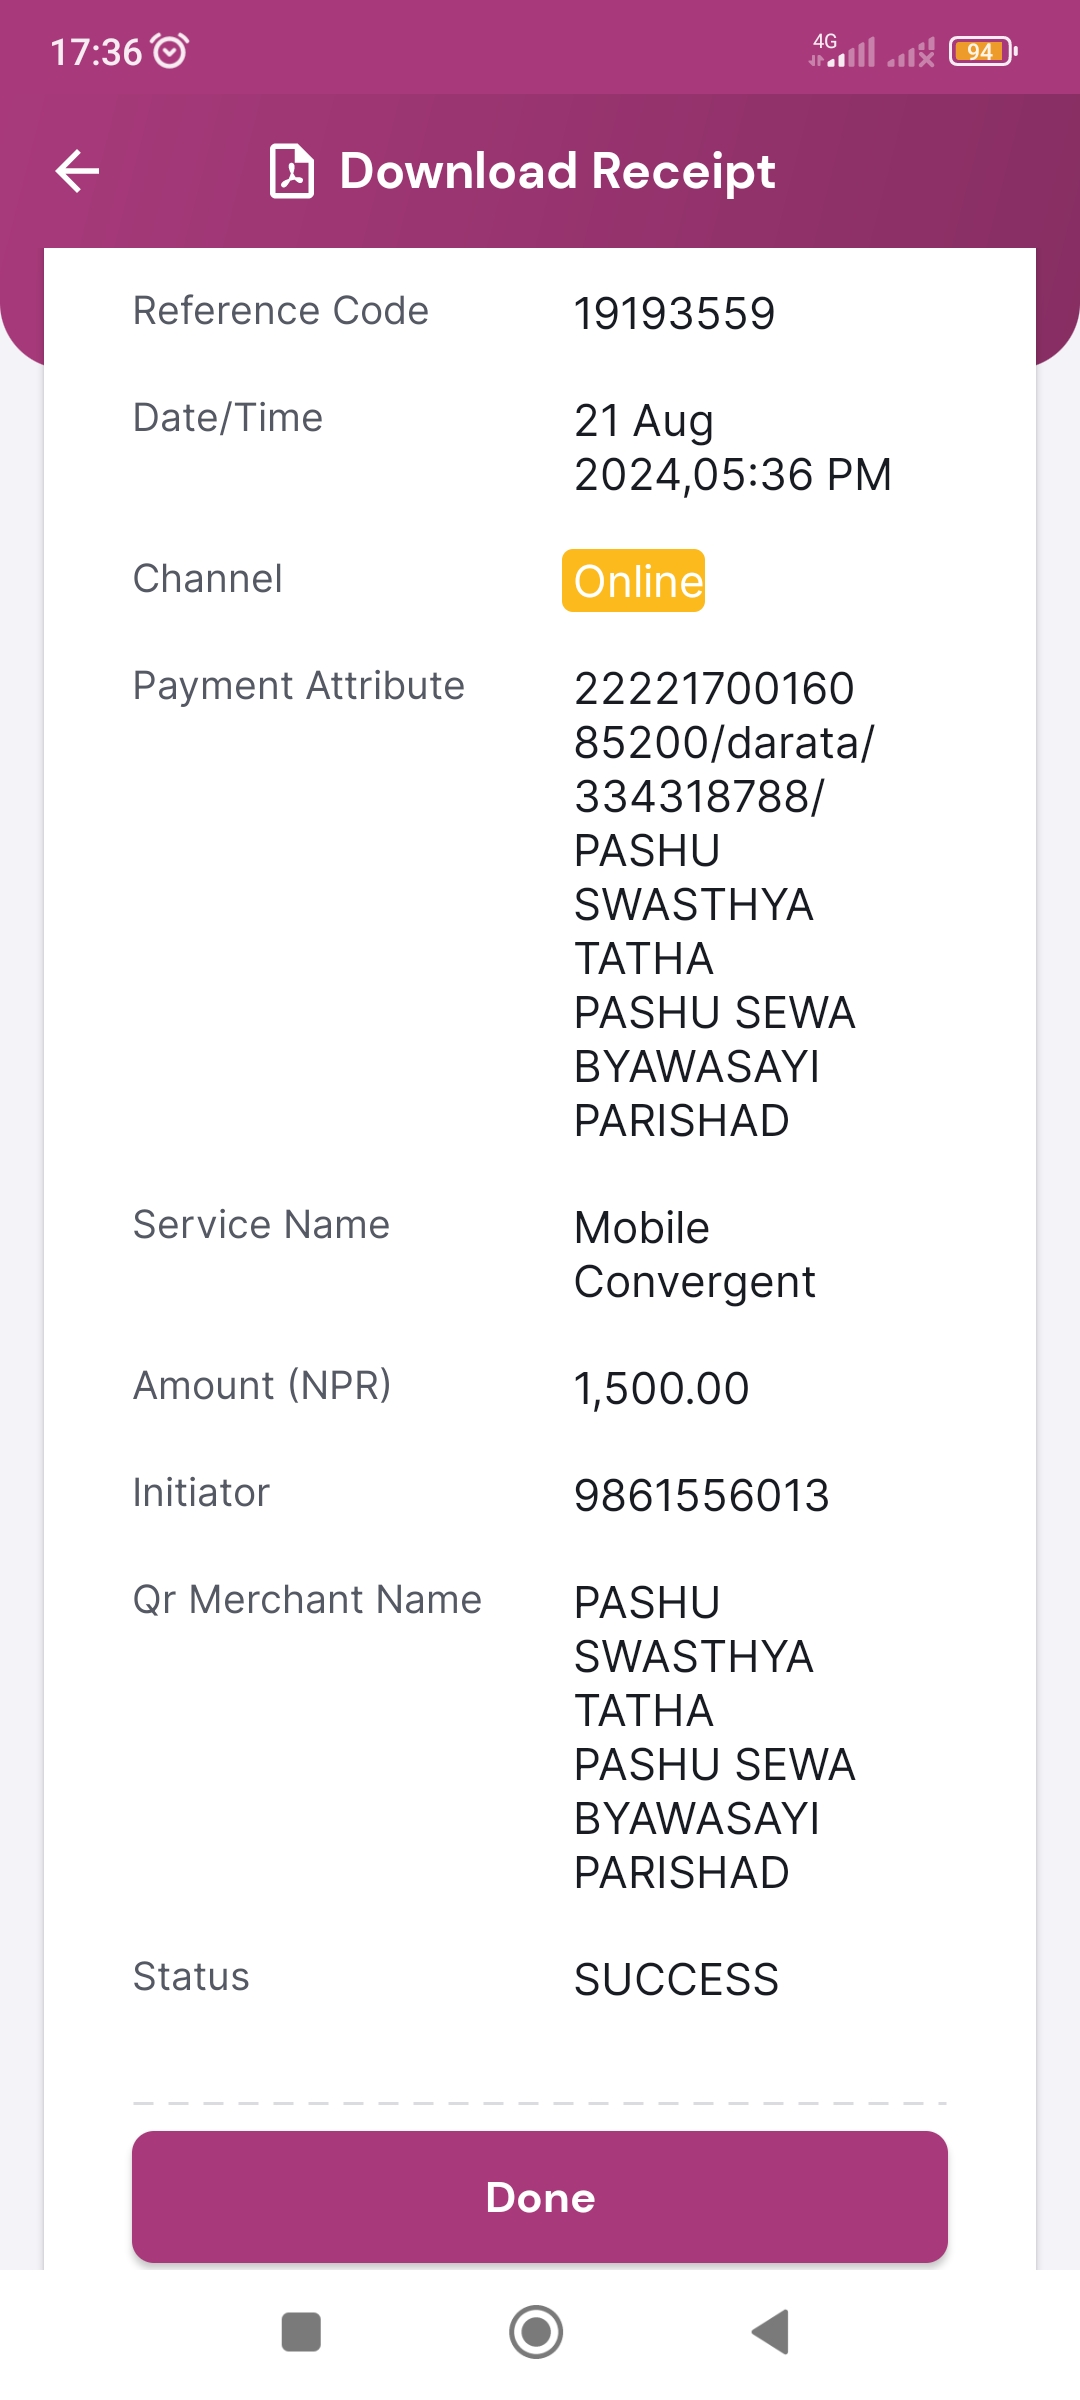
Task: Tap the Done button
Action: point(540,2197)
